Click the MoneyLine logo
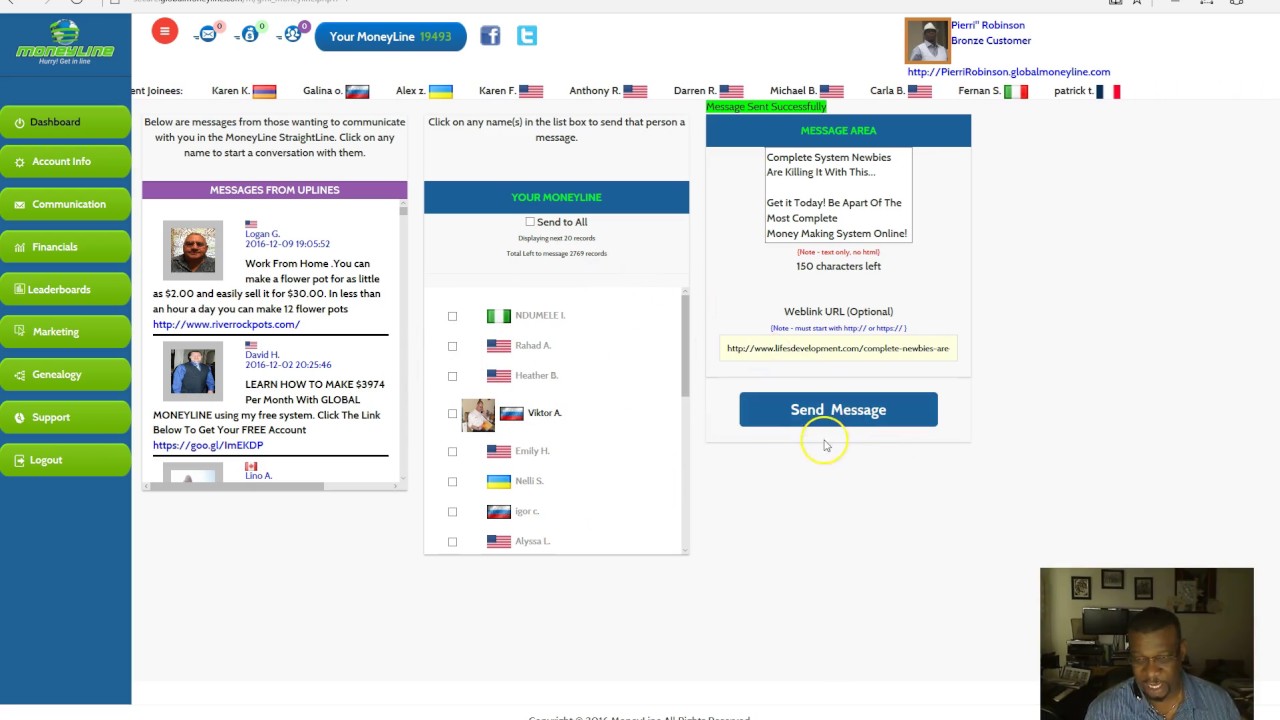The width and height of the screenshot is (1280, 720). [65, 42]
